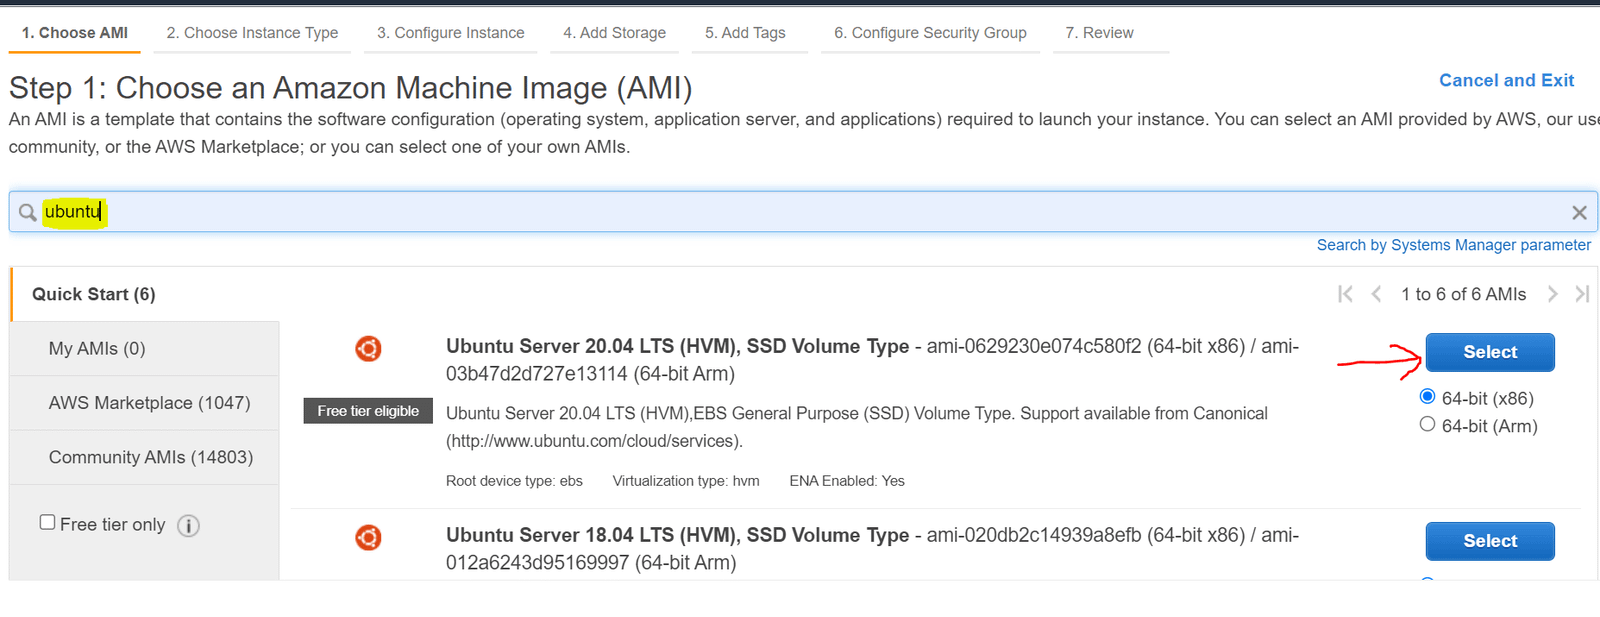
Task: Select the Ubuntu Server 18.04 LTS AMI
Action: pyautogui.click(x=1490, y=541)
